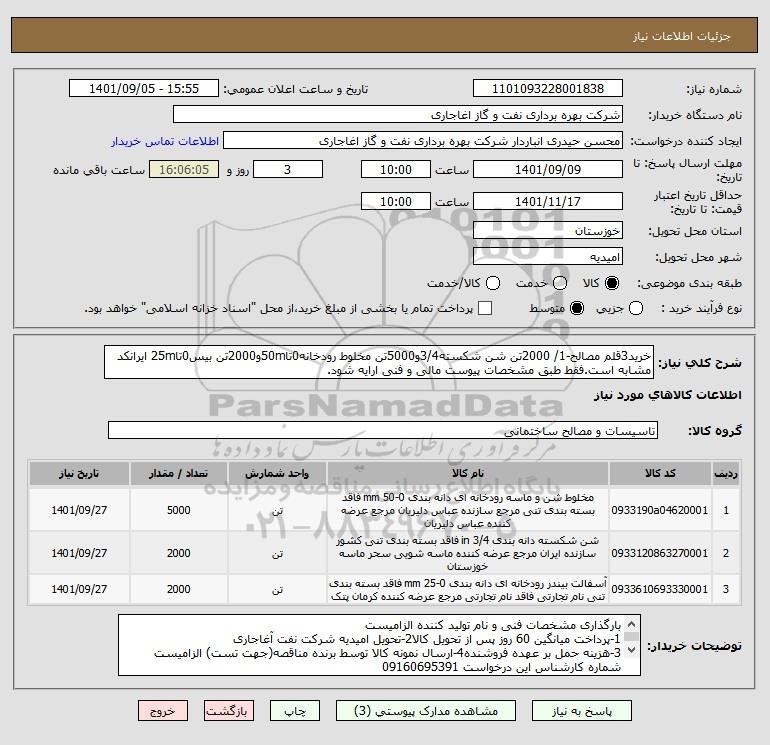Select item code 0933190a04620001

coord(660,510)
